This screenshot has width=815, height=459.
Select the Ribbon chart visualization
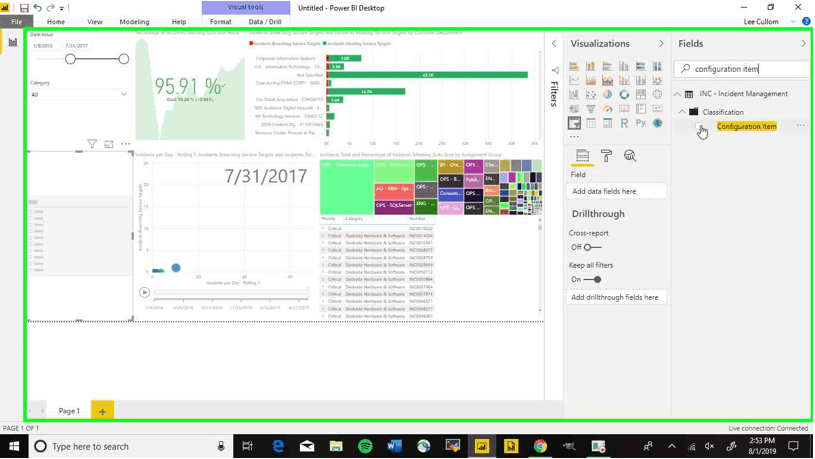pyautogui.click(x=658, y=80)
